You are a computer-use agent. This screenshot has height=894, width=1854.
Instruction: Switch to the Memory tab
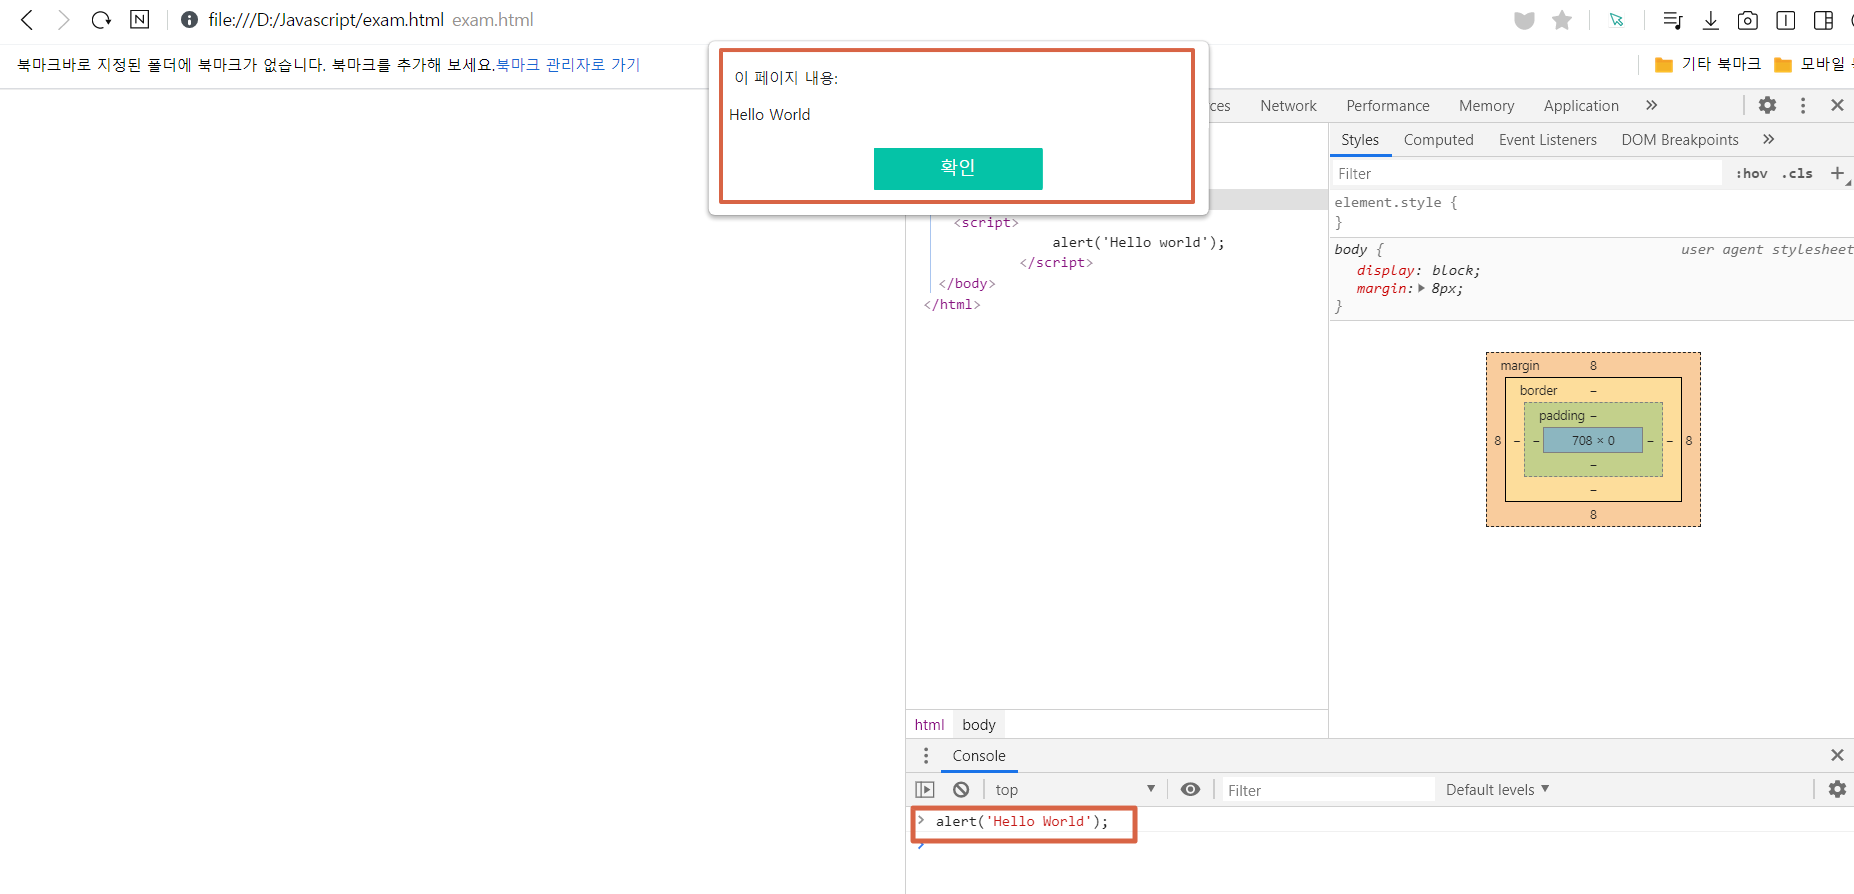1486,105
